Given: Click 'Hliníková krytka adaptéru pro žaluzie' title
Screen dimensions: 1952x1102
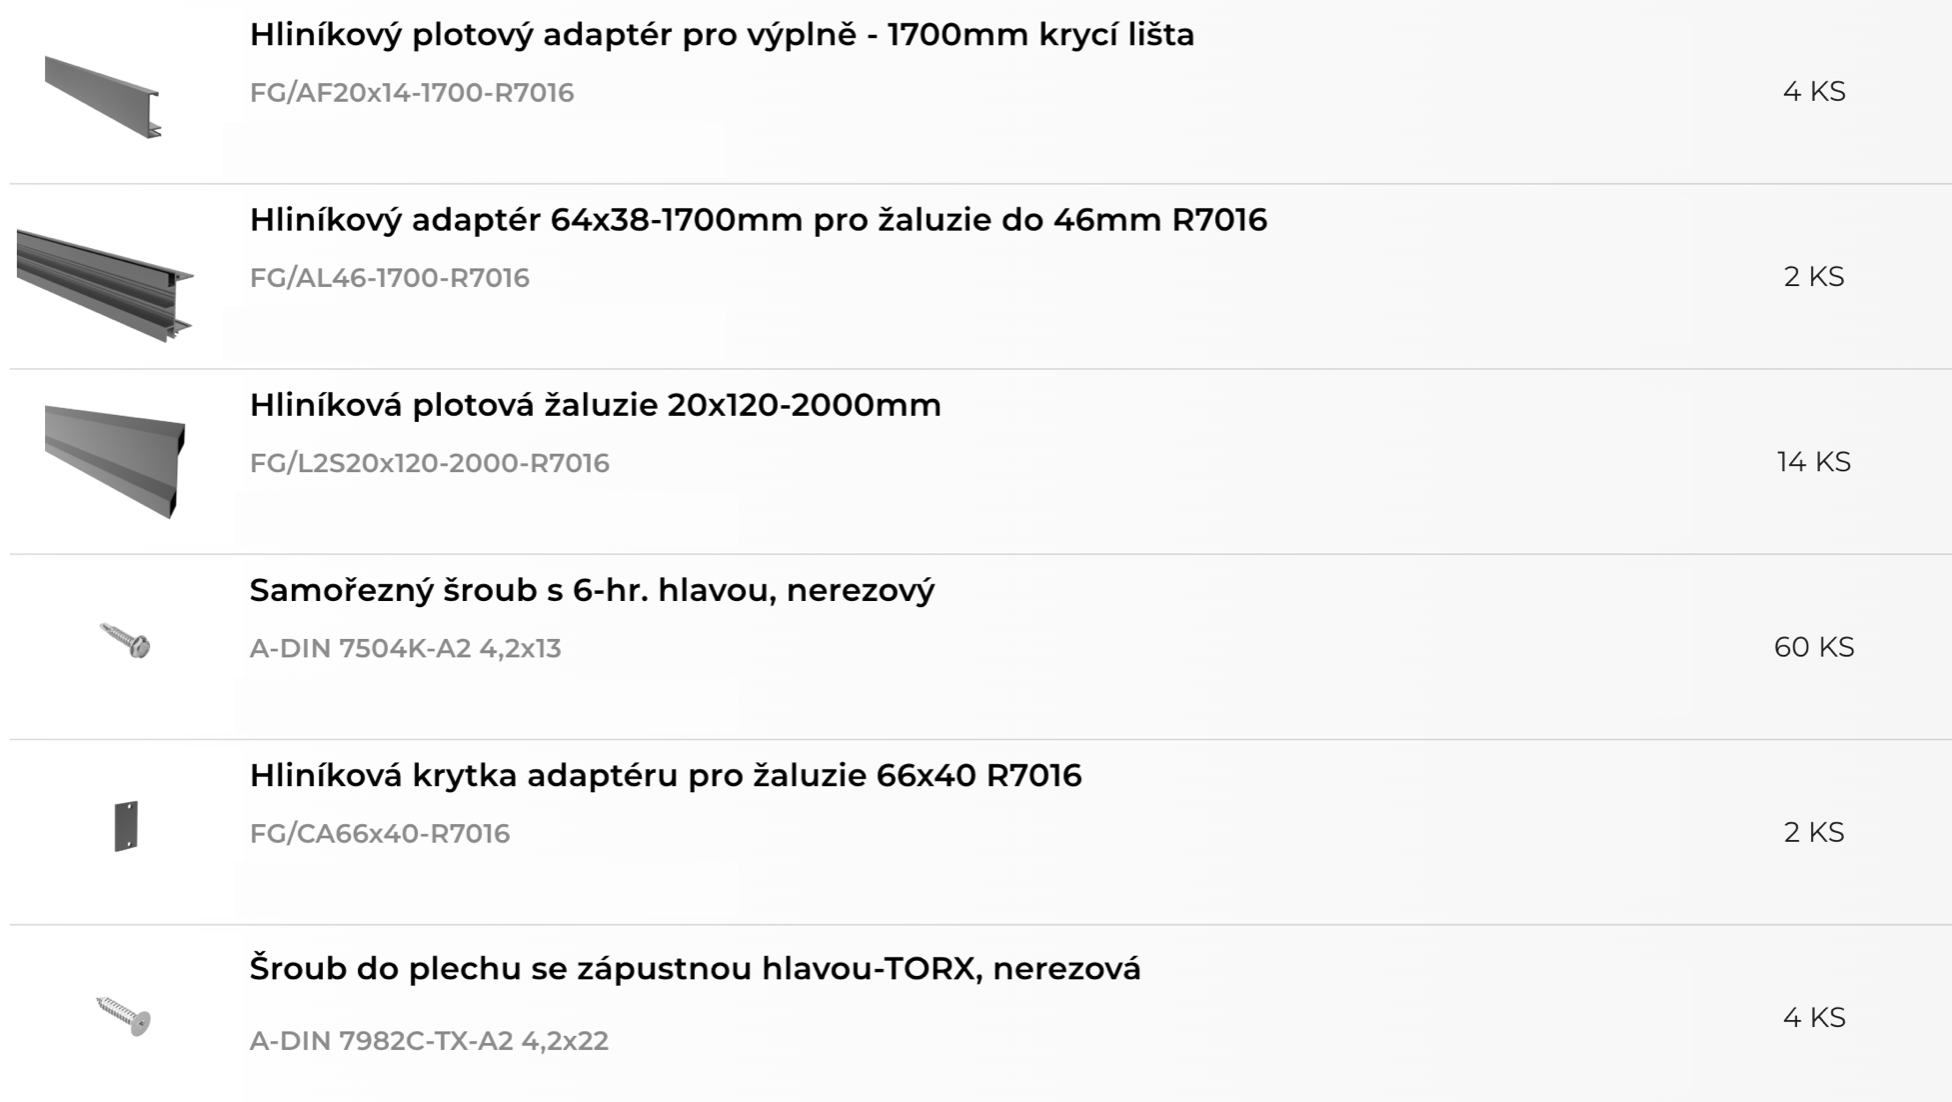Looking at the screenshot, I should 665,775.
